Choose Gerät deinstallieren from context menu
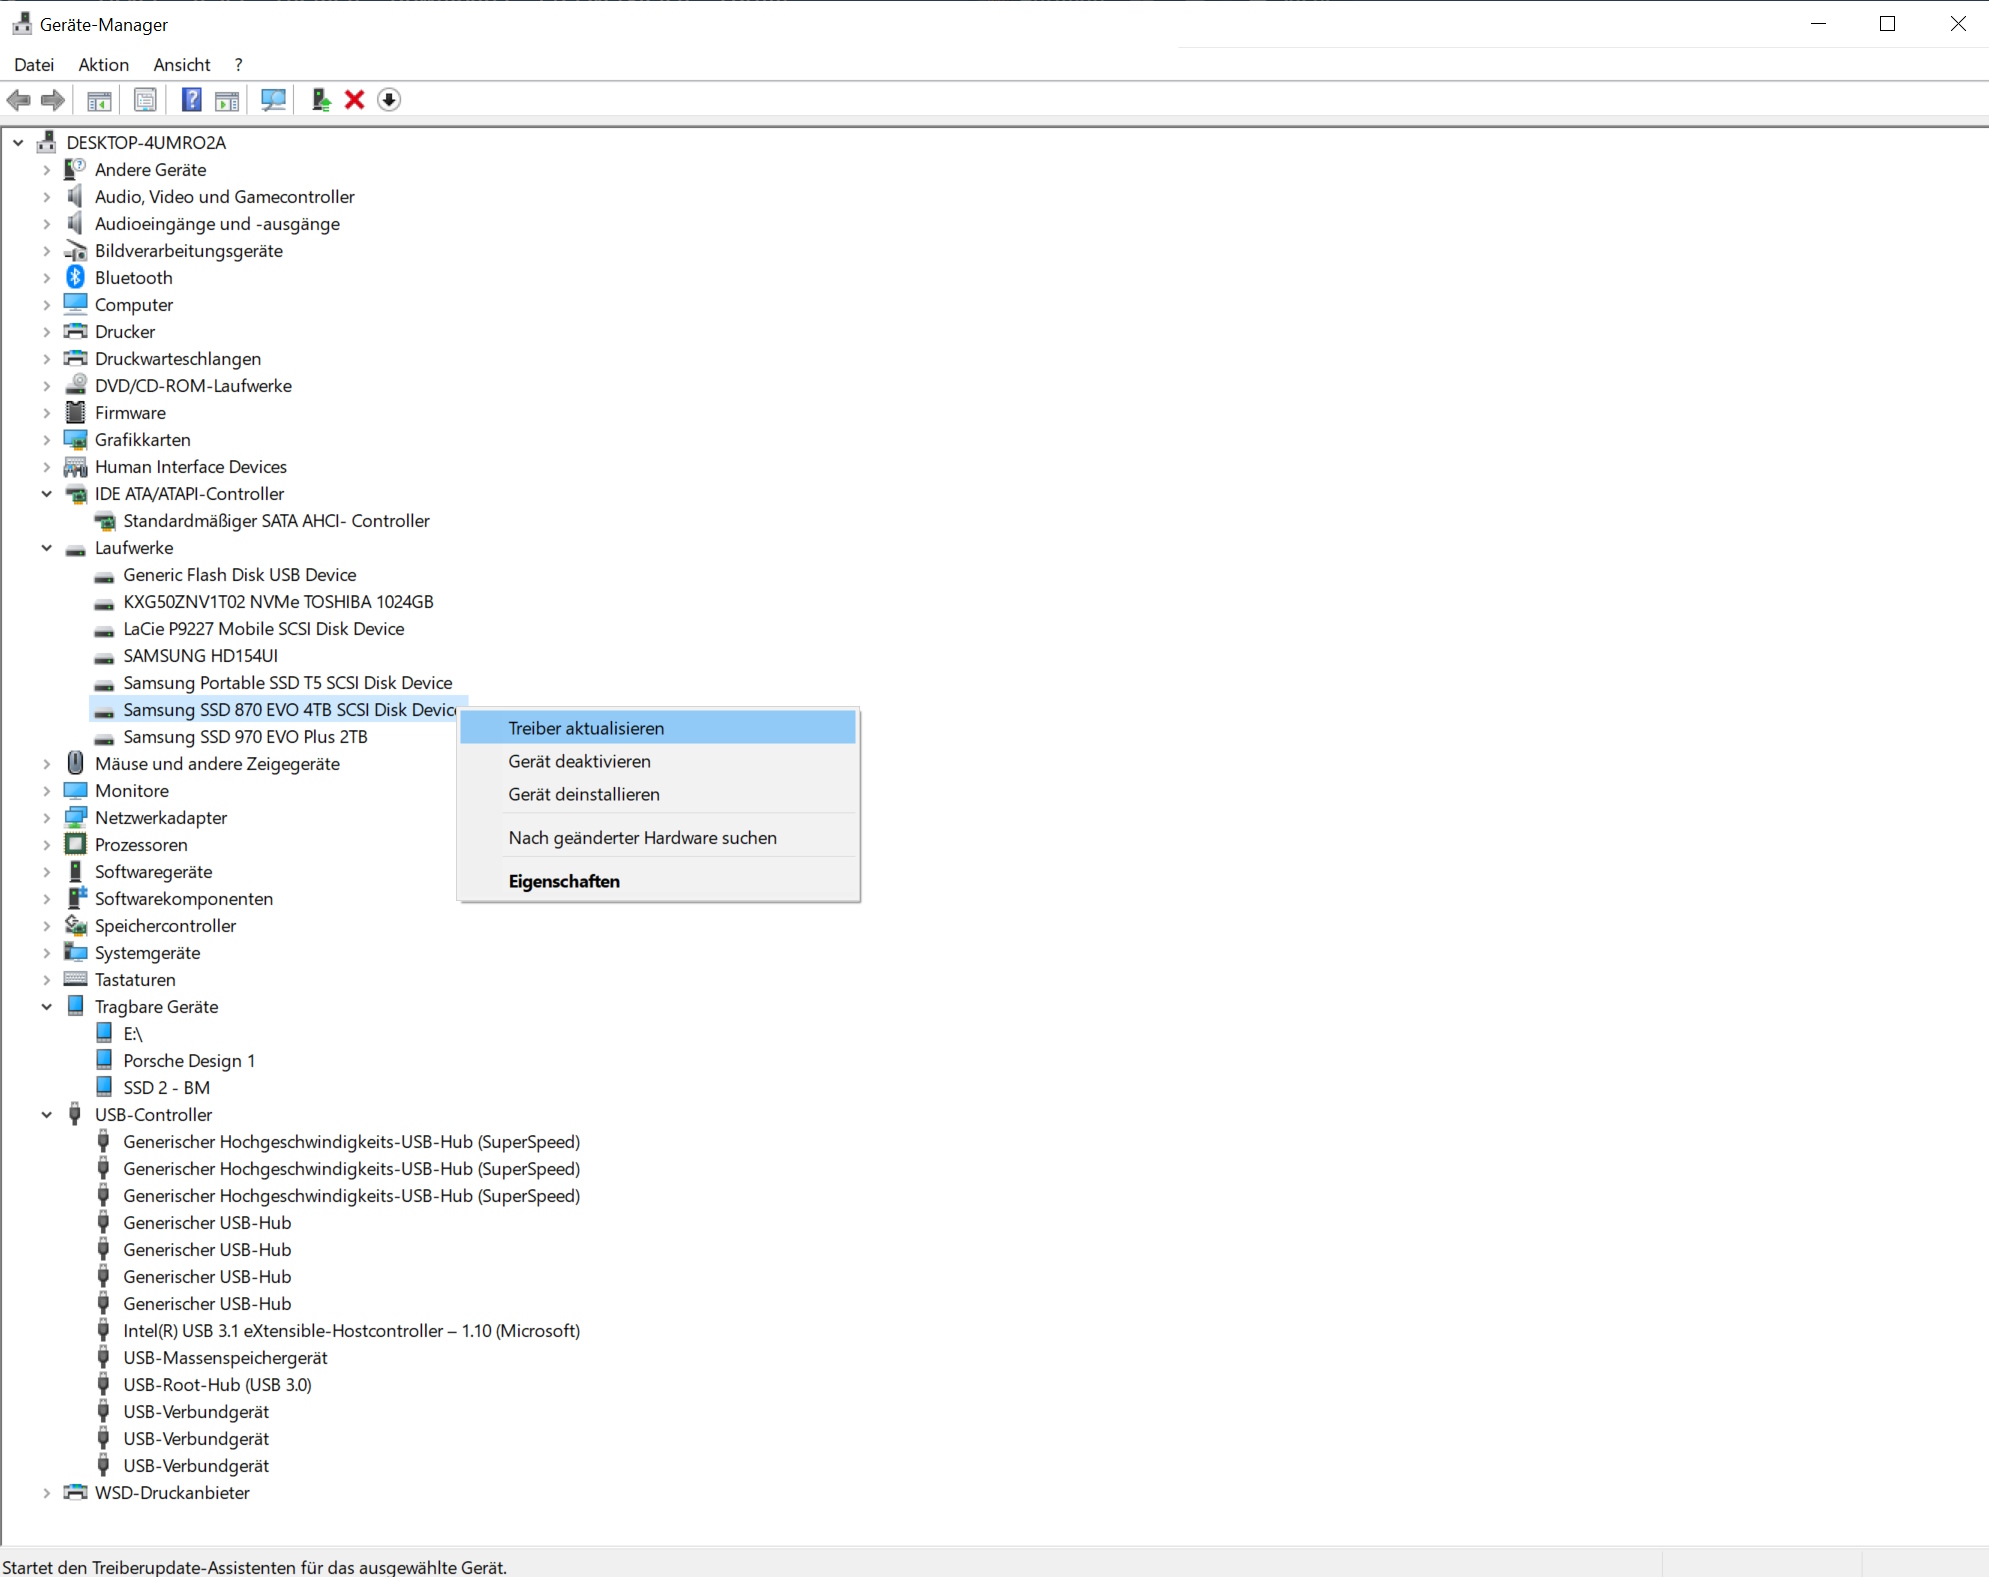Image resolution: width=1989 pixels, height=1577 pixels. pos(584,794)
